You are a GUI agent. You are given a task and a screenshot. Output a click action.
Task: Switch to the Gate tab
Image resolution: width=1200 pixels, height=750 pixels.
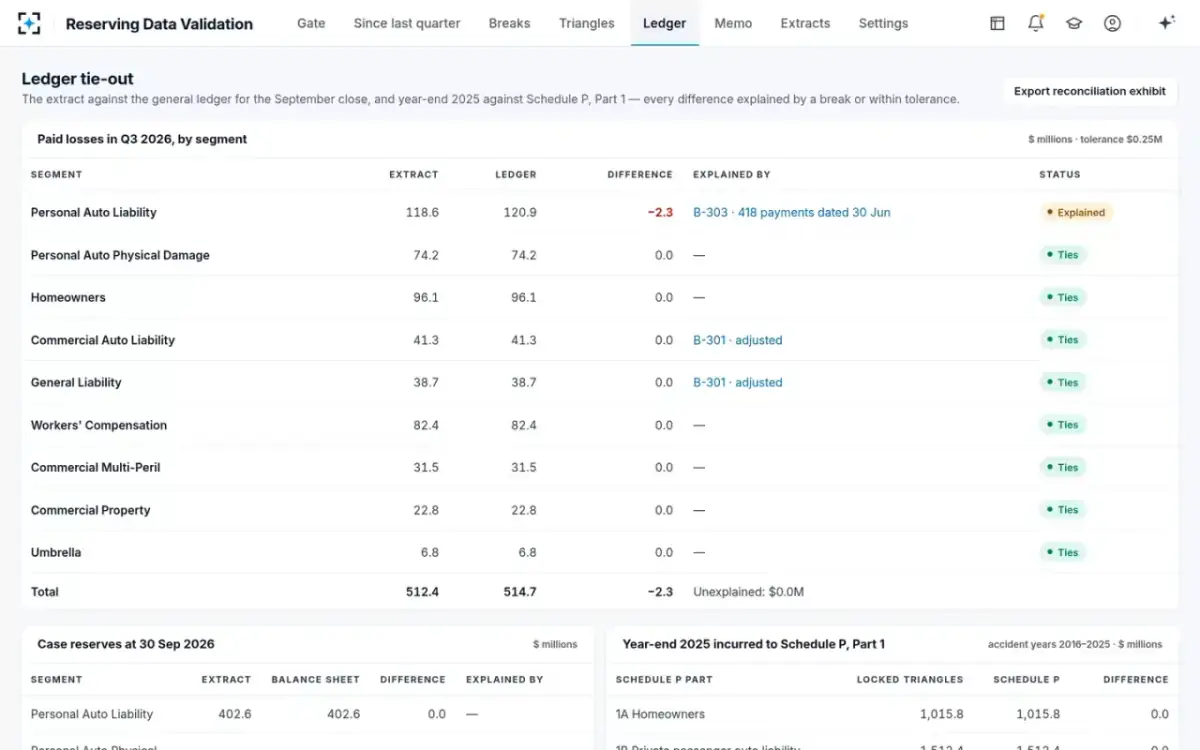311,23
